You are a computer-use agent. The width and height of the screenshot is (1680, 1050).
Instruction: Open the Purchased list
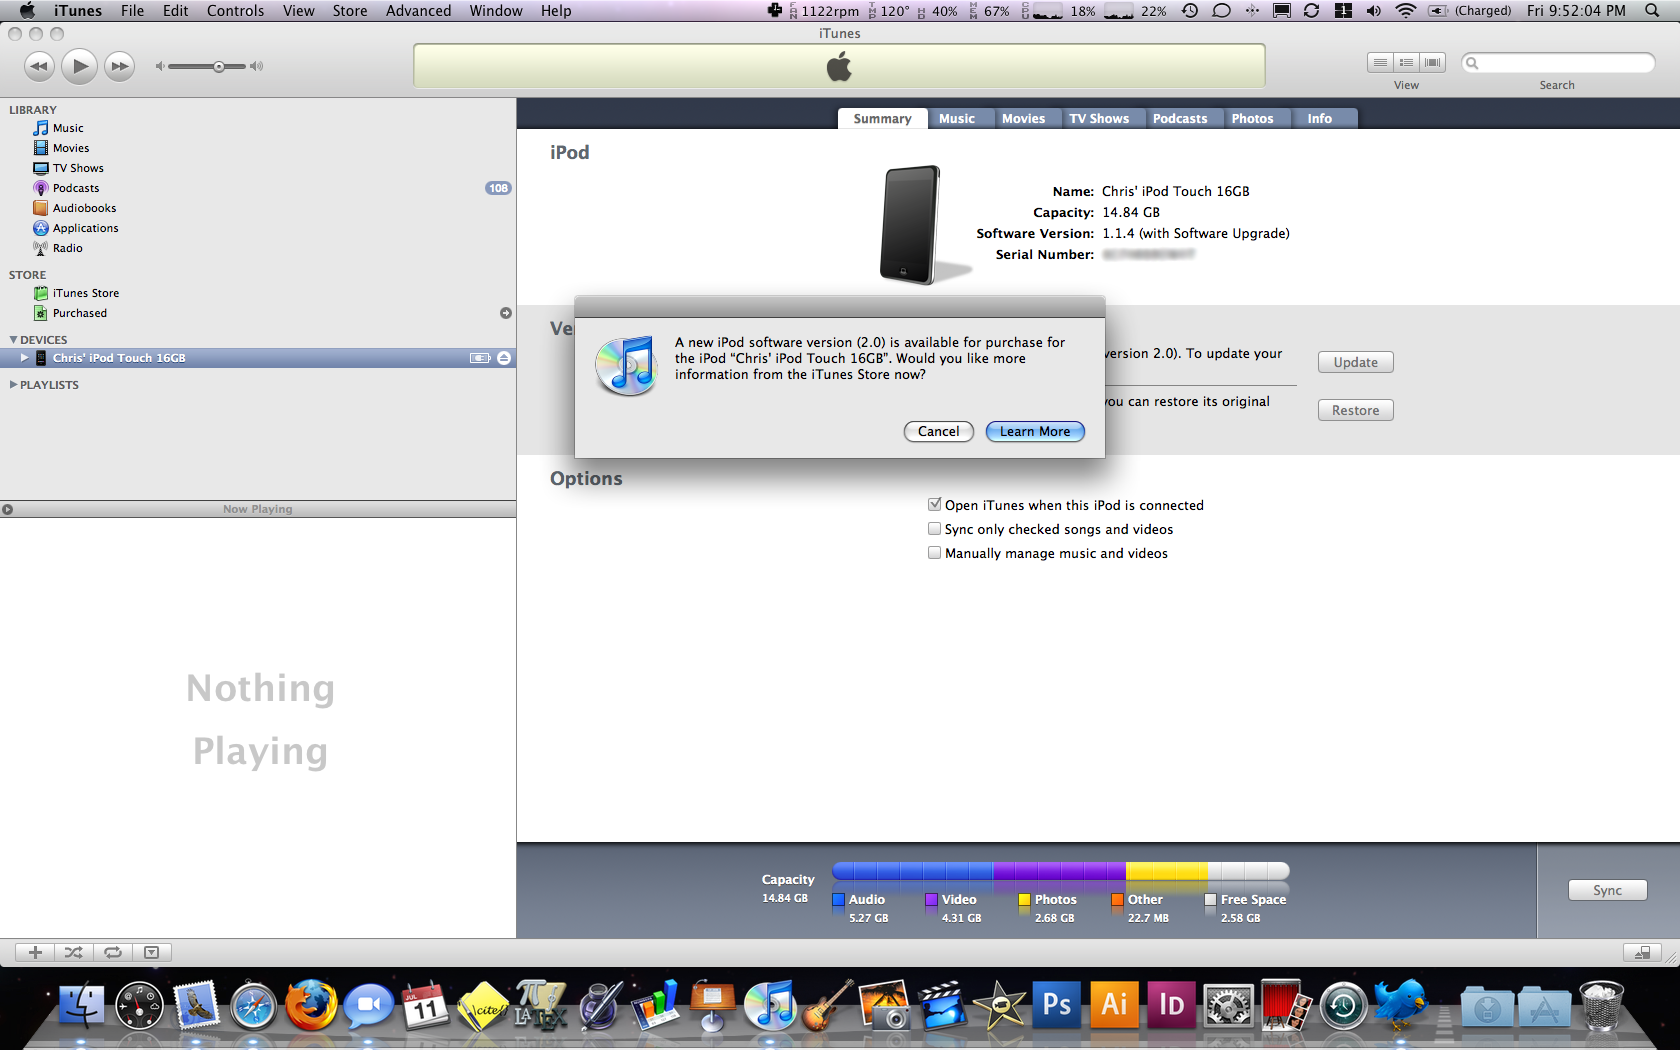pyautogui.click(x=79, y=313)
